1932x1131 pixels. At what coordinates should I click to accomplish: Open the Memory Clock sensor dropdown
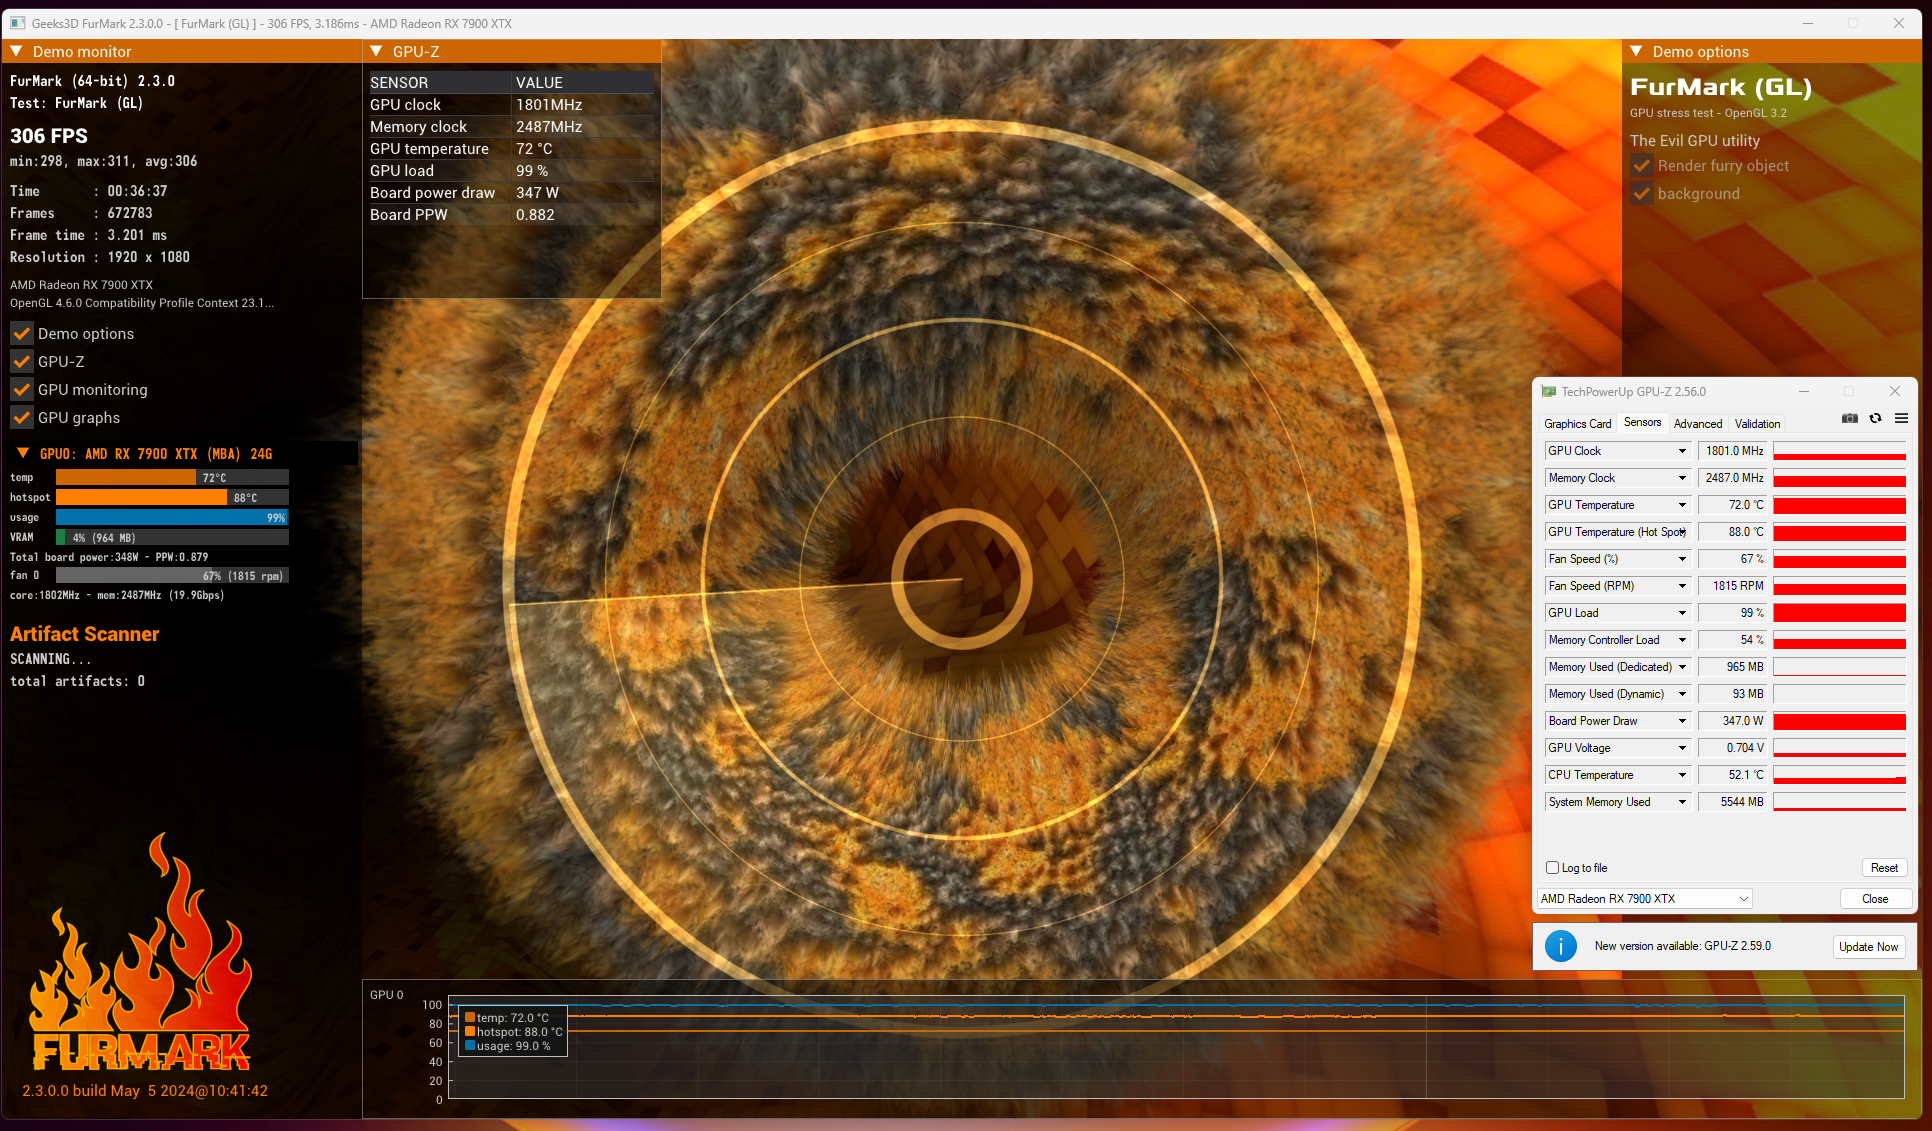tap(1682, 478)
